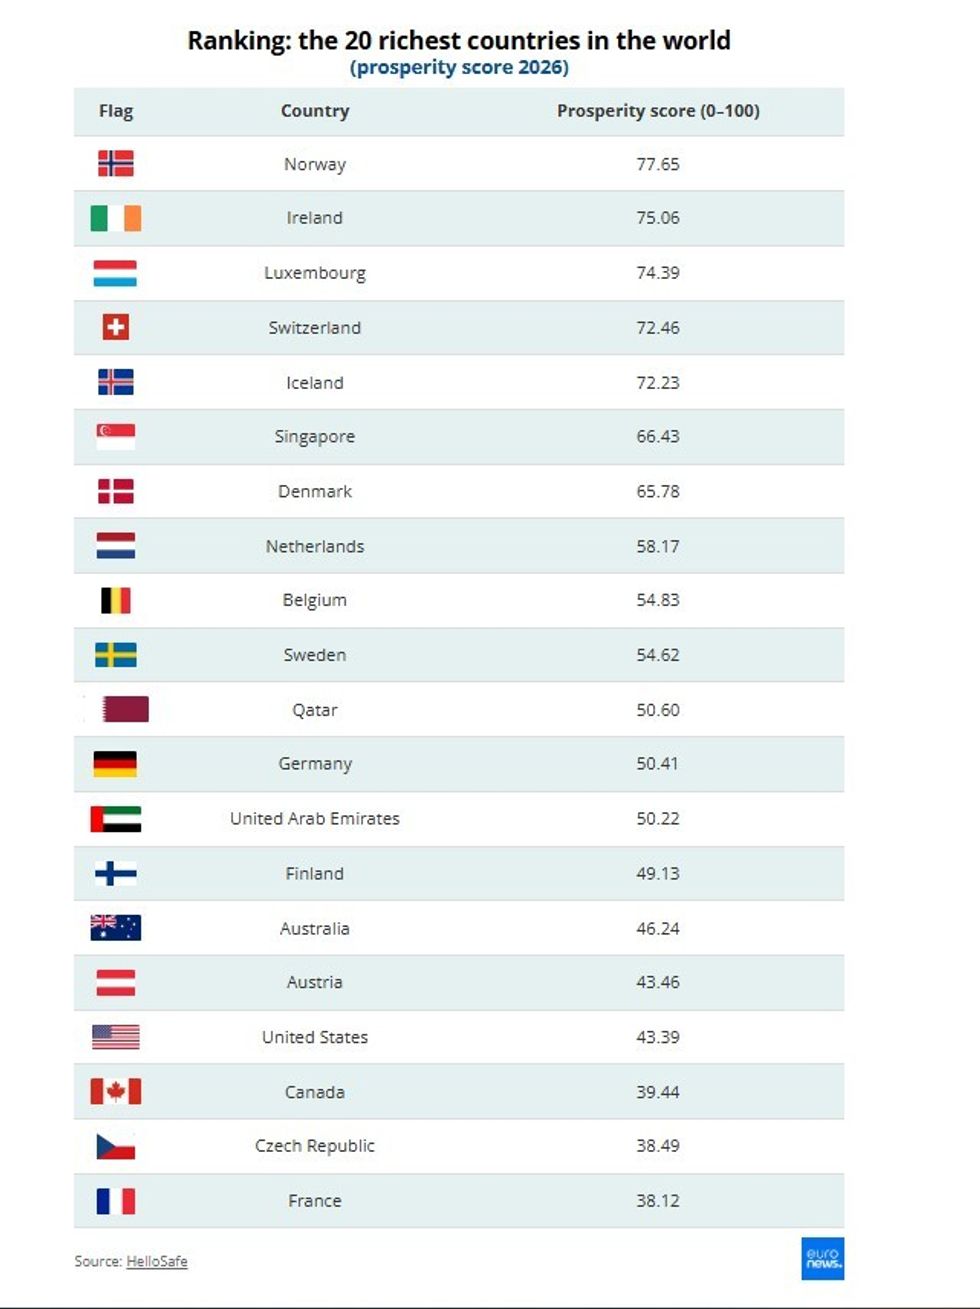Click the United Arab Emirates row label
980x1309 pixels.
(315, 819)
